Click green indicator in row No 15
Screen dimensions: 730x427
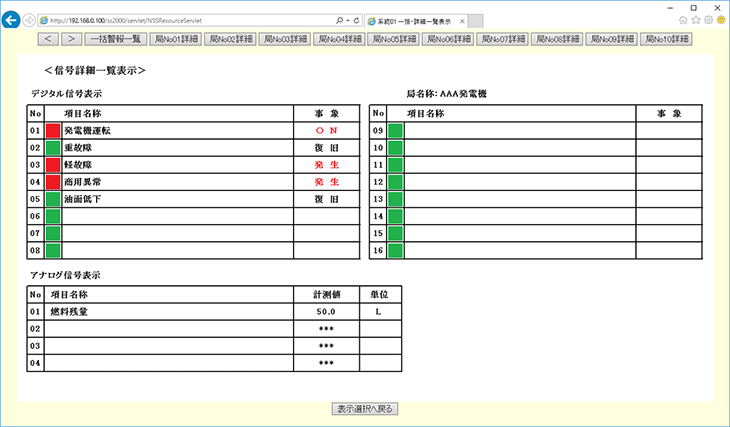click(396, 233)
